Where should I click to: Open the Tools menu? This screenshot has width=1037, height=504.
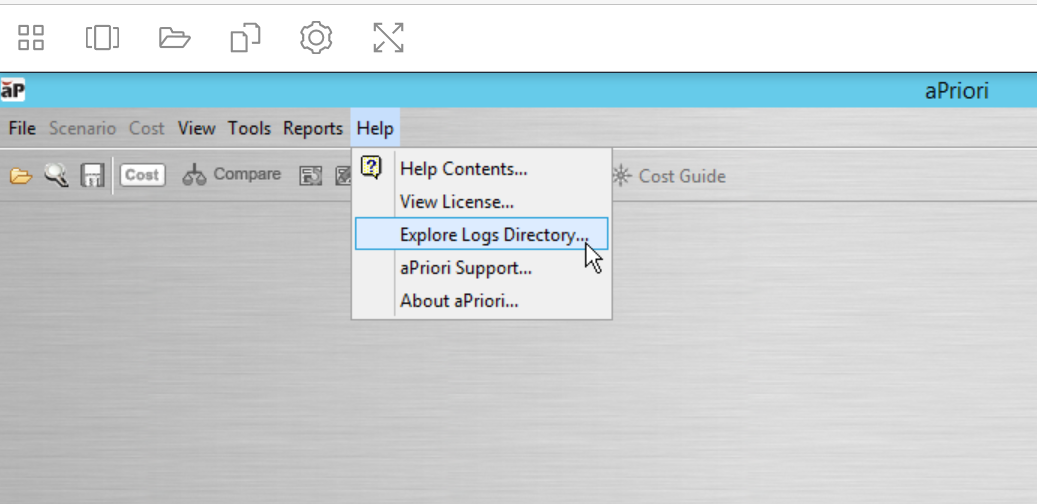pos(249,128)
